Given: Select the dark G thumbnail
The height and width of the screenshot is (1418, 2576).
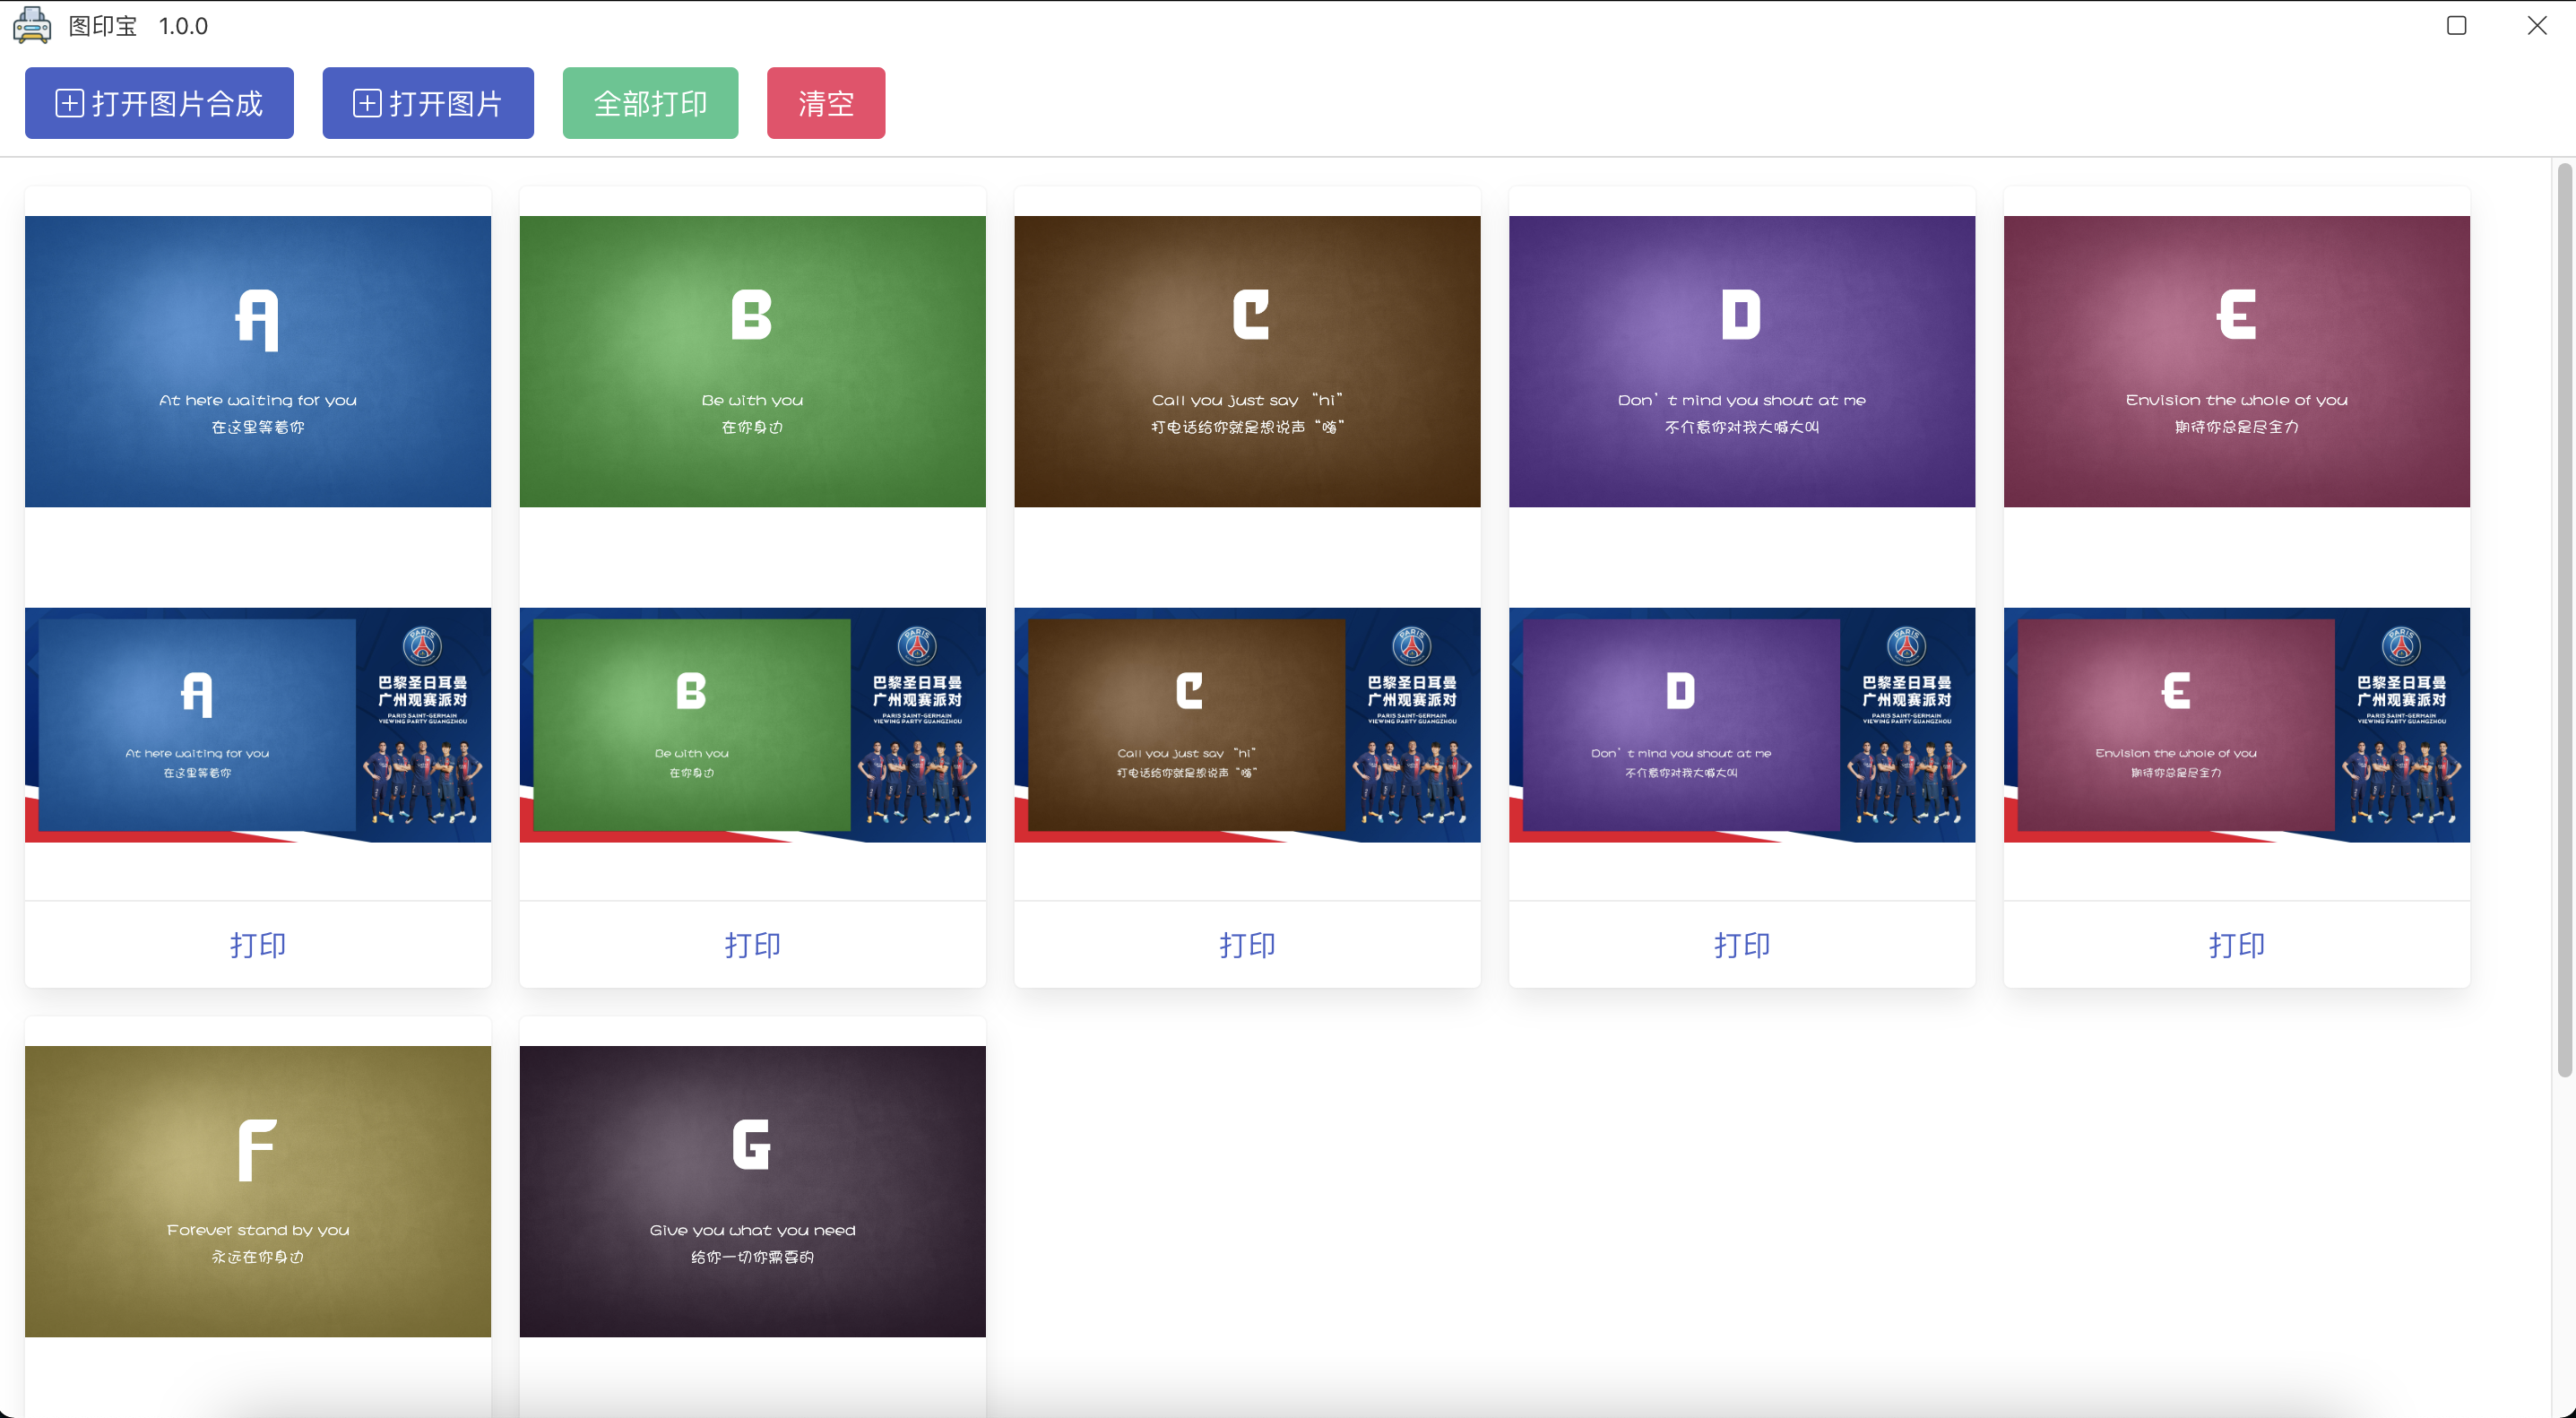Looking at the screenshot, I should coord(753,1191).
